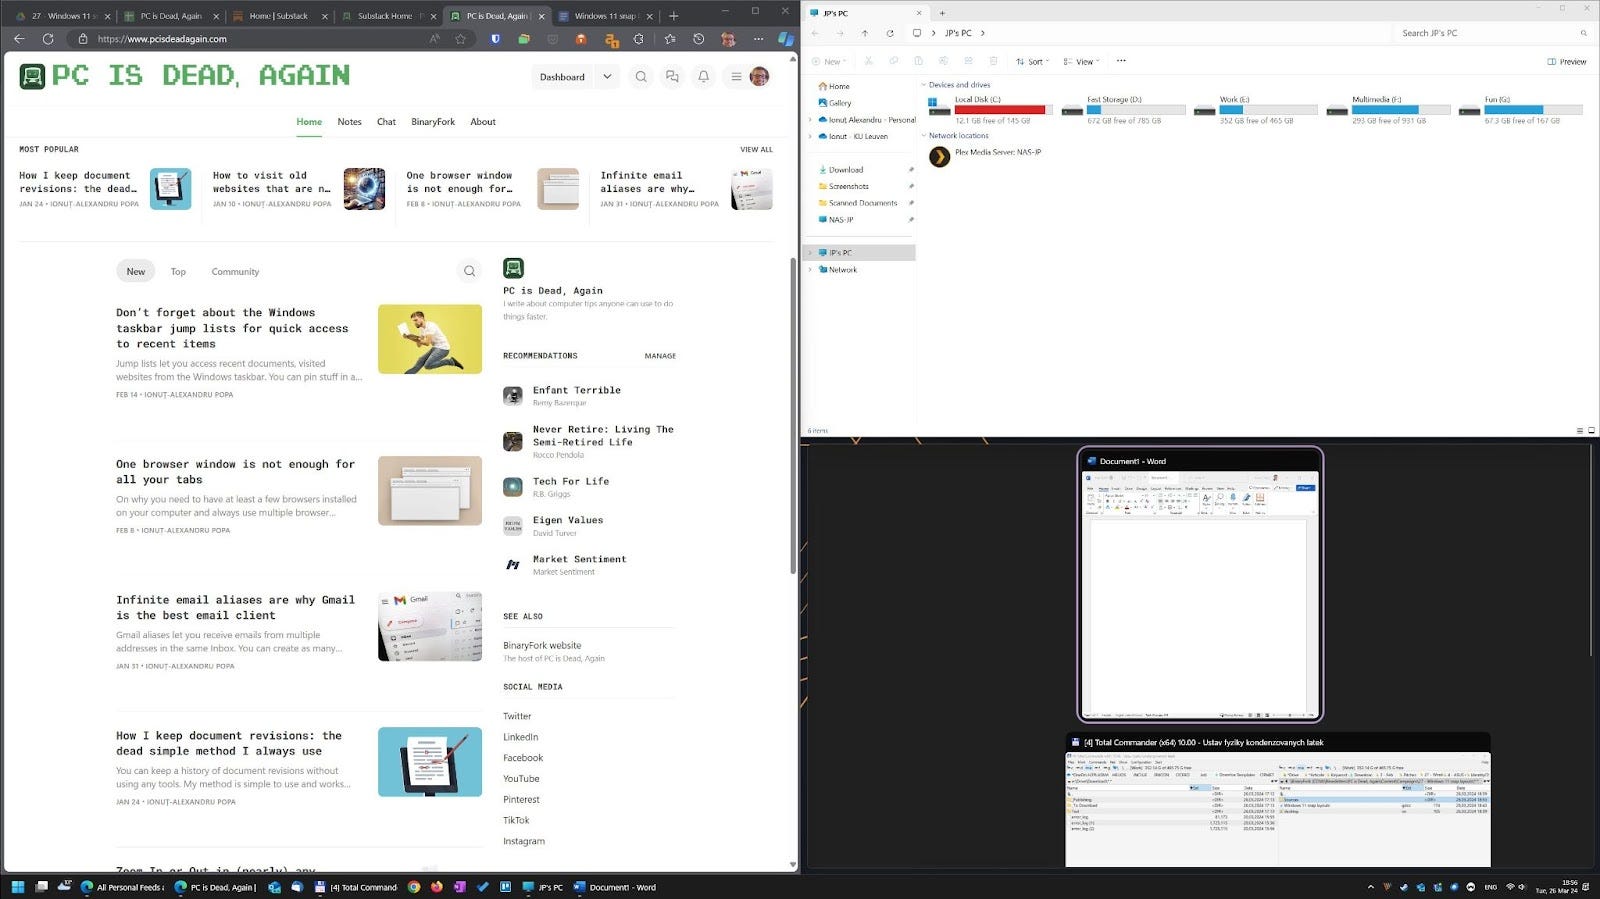
Task: Open the About tab
Action: [x=483, y=122]
